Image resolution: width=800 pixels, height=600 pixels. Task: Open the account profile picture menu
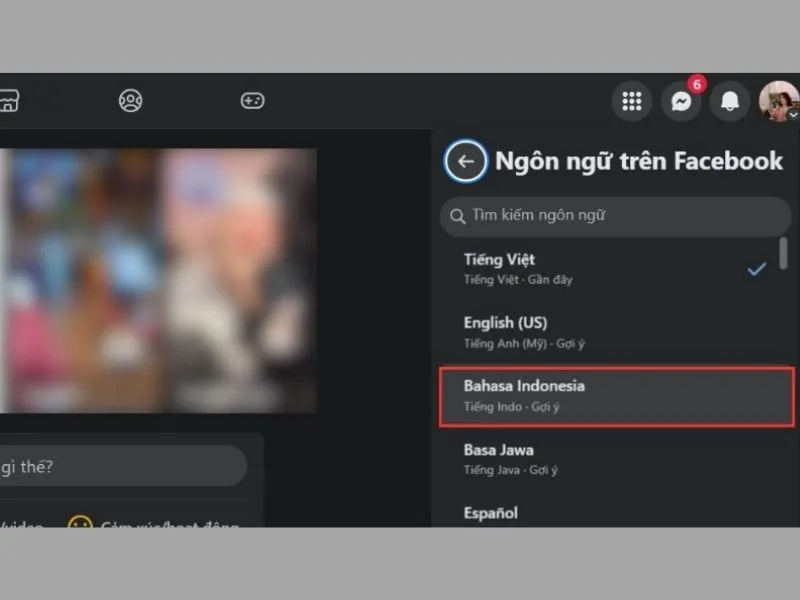779,101
